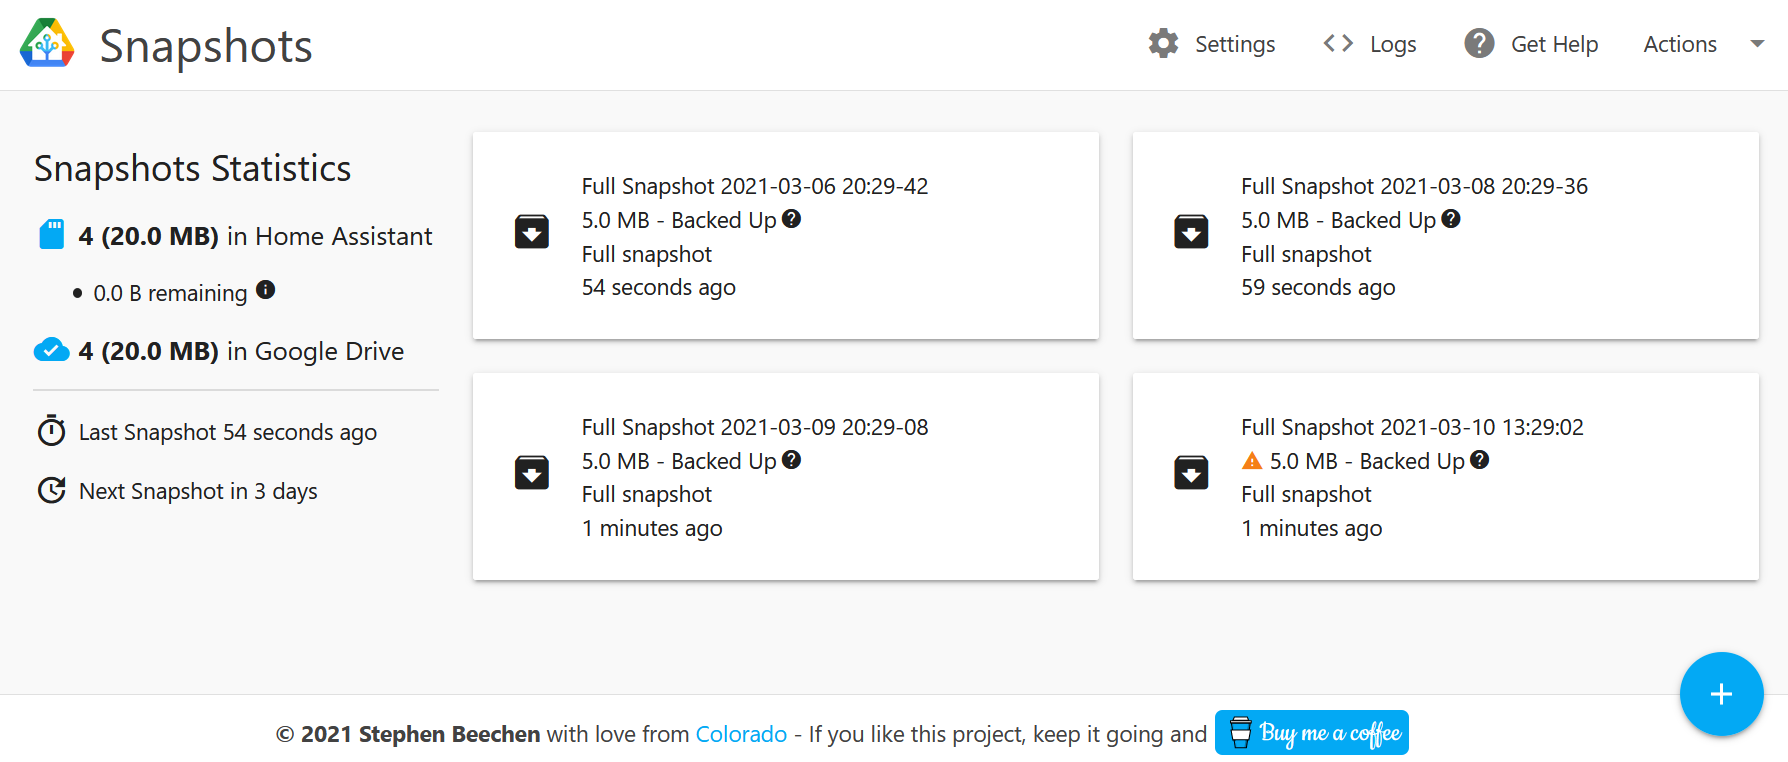Open the Actions menu
Image resolution: width=1788 pixels, height=762 pixels.
click(x=1680, y=44)
